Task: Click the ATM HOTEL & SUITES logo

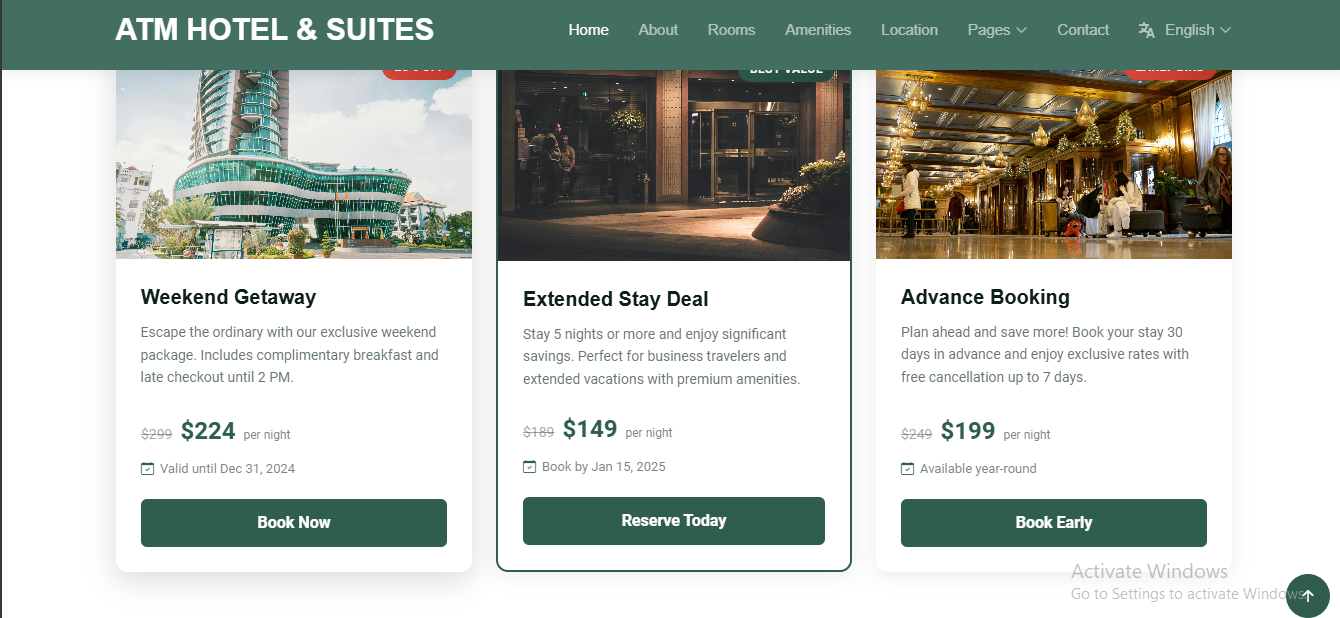Action: pos(275,30)
